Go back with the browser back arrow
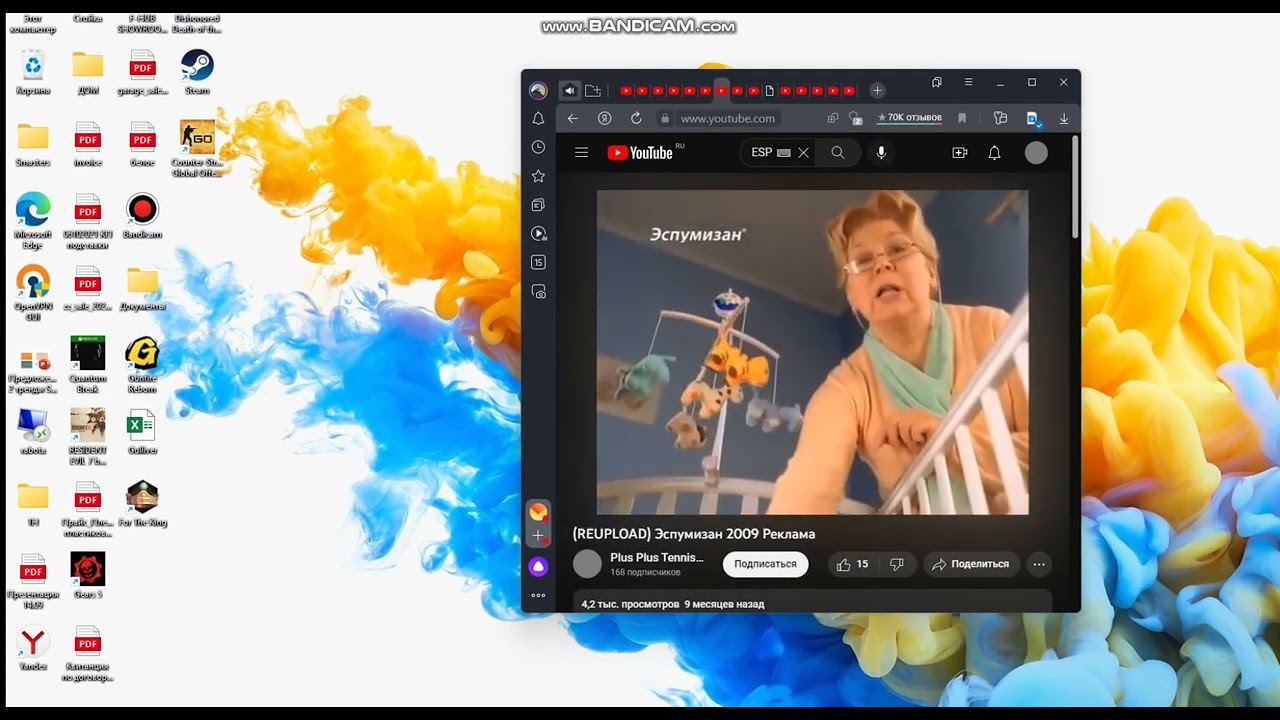Screen dimensions: 1280x720 click(573, 118)
